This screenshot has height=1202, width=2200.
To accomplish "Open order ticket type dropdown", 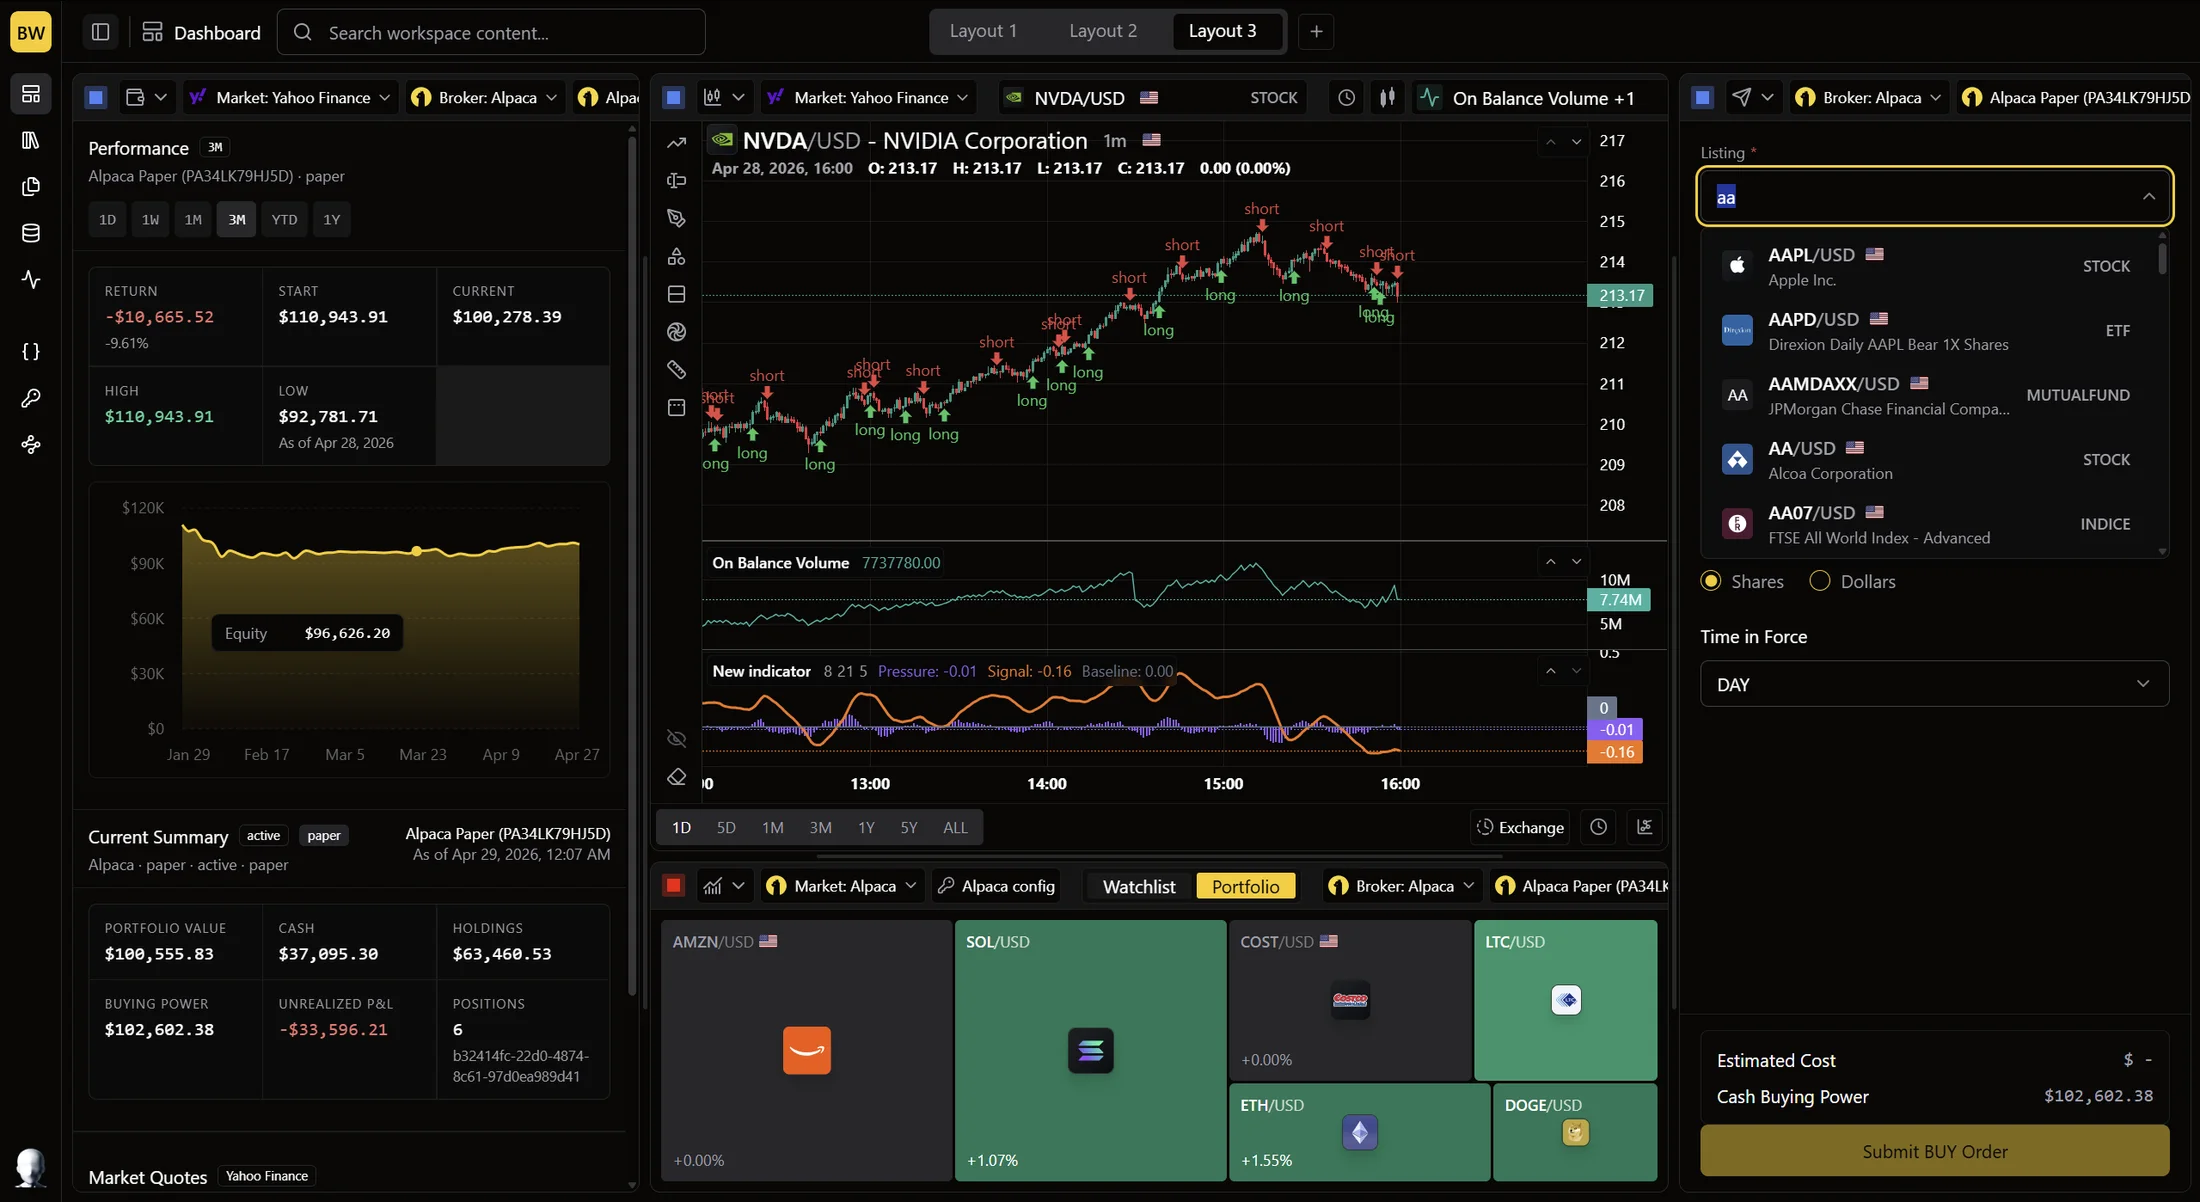I will click(x=1752, y=98).
